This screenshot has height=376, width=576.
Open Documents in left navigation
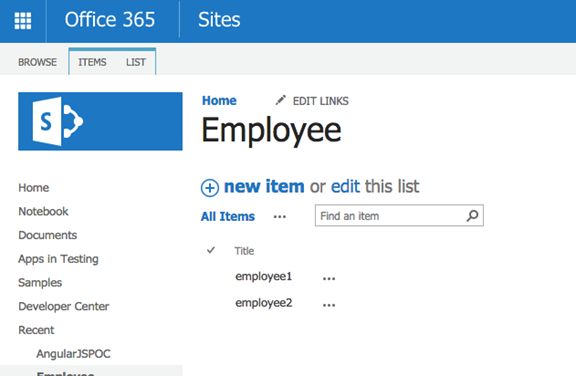click(x=48, y=235)
